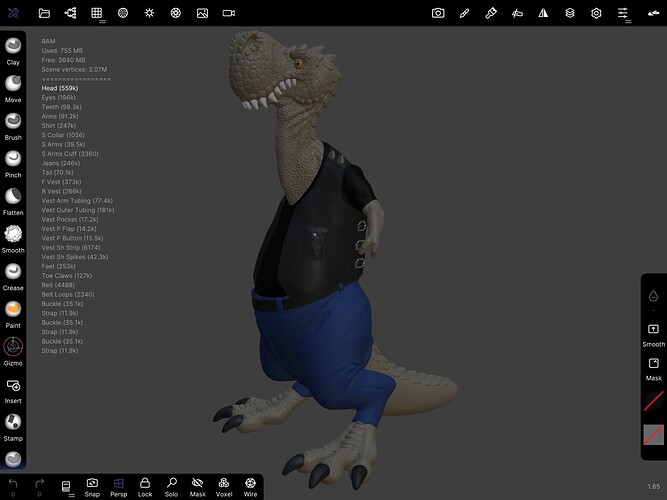The image size is (667, 500).
Task: Select Arms (91.2k) in object list
Action: tap(60, 116)
